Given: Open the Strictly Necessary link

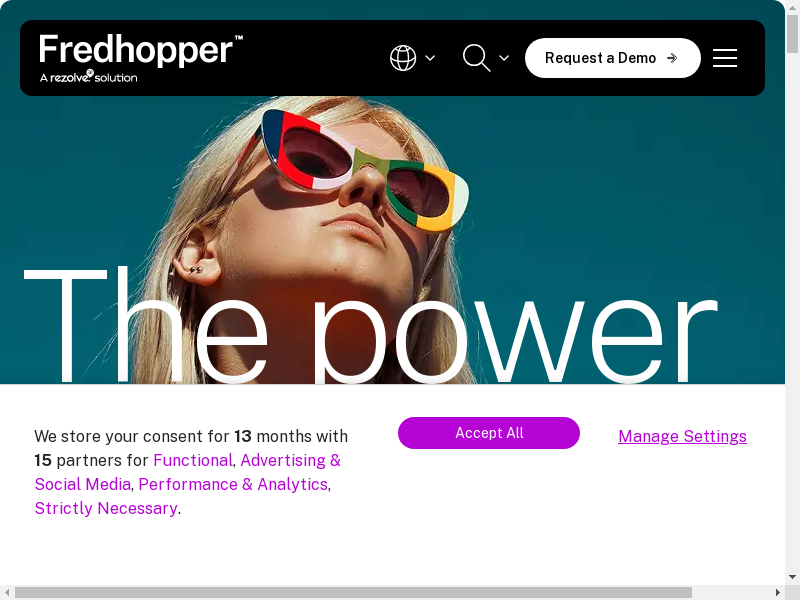Looking at the screenshot, I should tap(106, 508).
